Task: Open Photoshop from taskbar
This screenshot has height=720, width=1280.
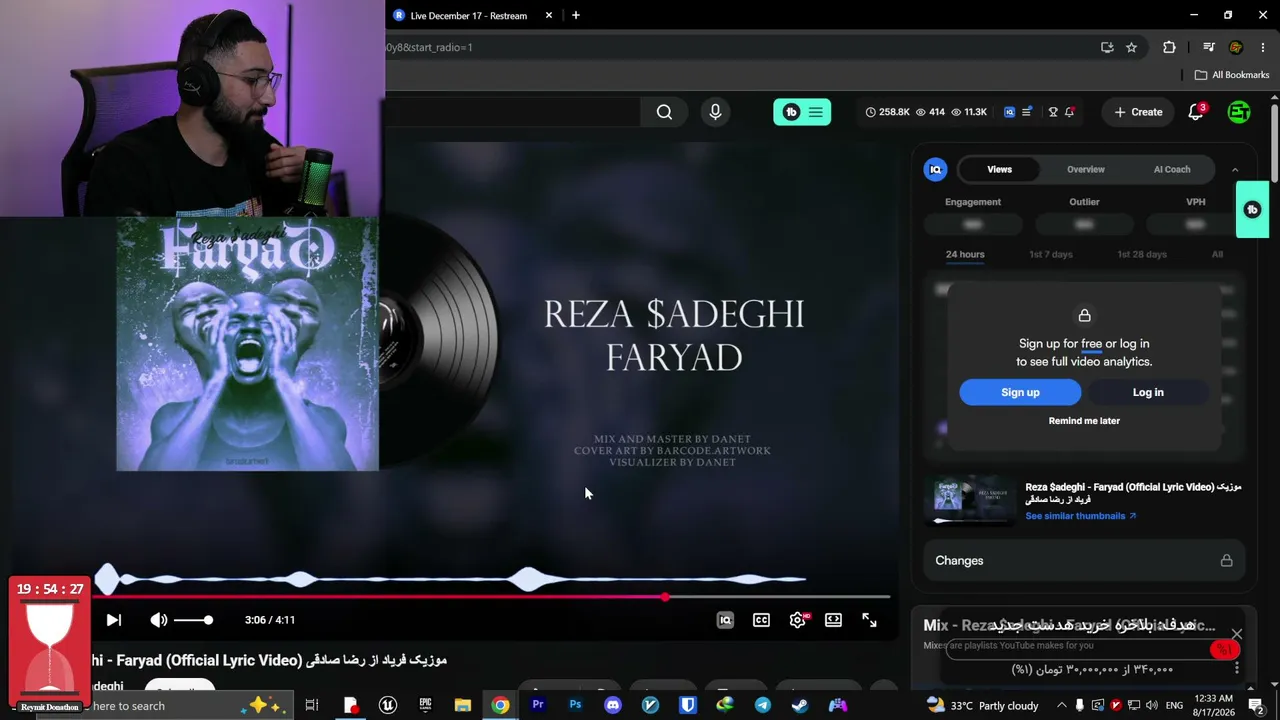Action: pyautogui.click(x=575, y=706)
